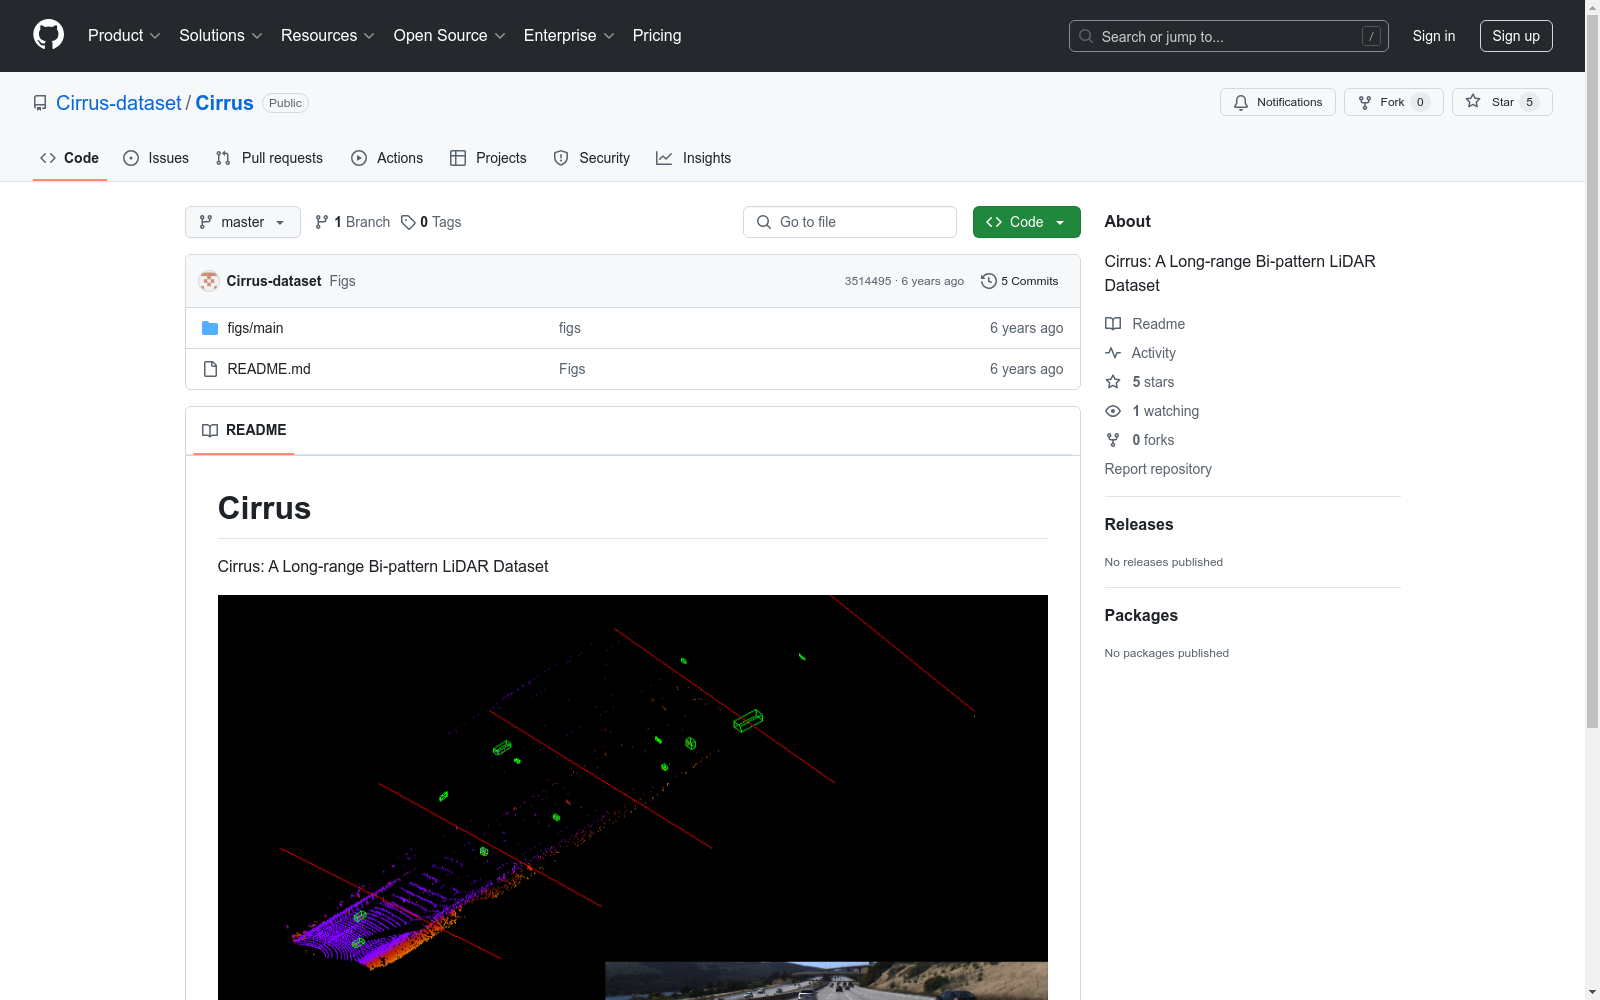The height and width of the screenshot is (1000, 1600).
Task: Open the Actions tab
Action: 387,158
